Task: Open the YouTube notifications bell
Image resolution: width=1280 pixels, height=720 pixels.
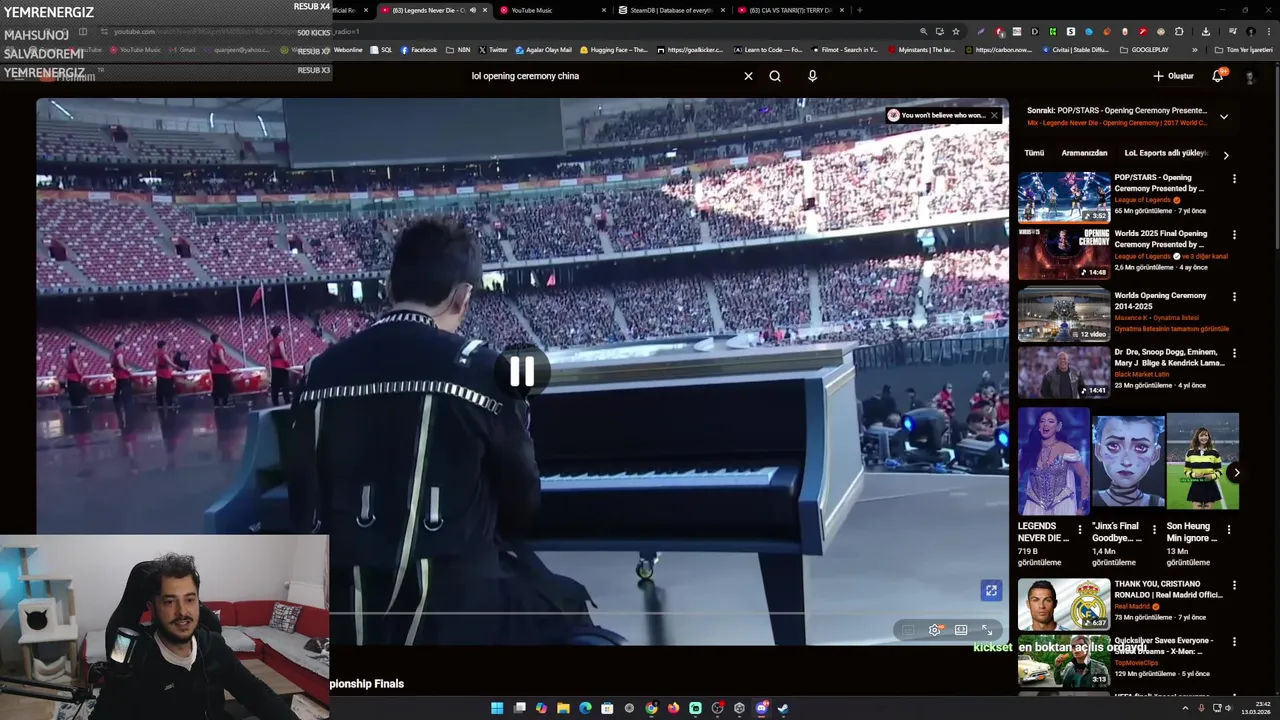Action: tap(1218, 76)
